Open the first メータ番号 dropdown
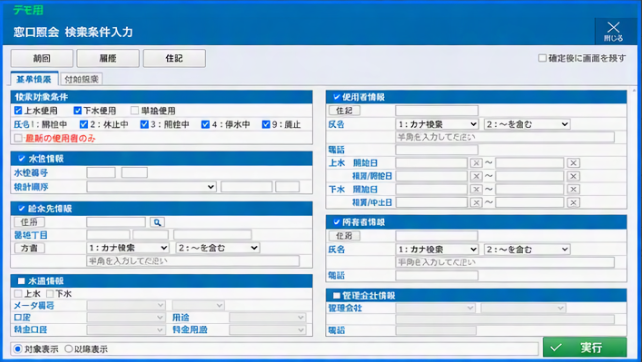The height and width of the screenshot is (362, 642). 126,305
